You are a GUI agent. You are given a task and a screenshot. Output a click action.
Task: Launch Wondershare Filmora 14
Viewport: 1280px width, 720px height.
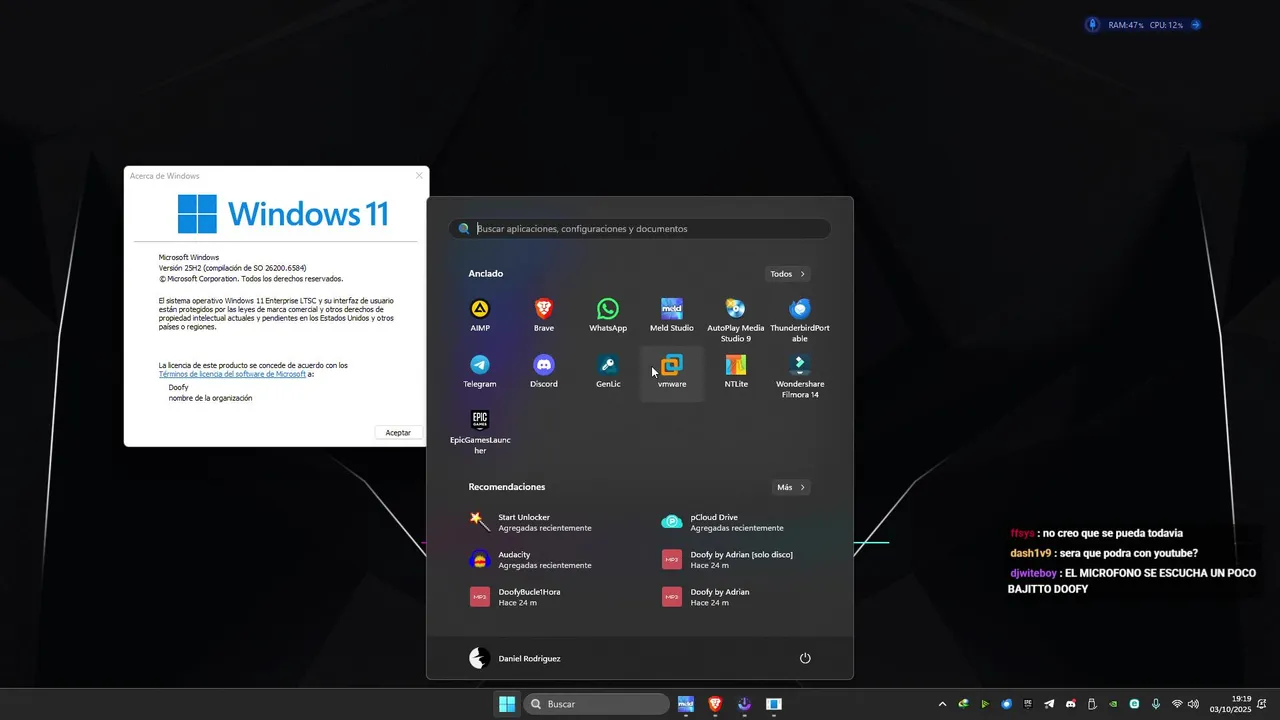[800, 376]
